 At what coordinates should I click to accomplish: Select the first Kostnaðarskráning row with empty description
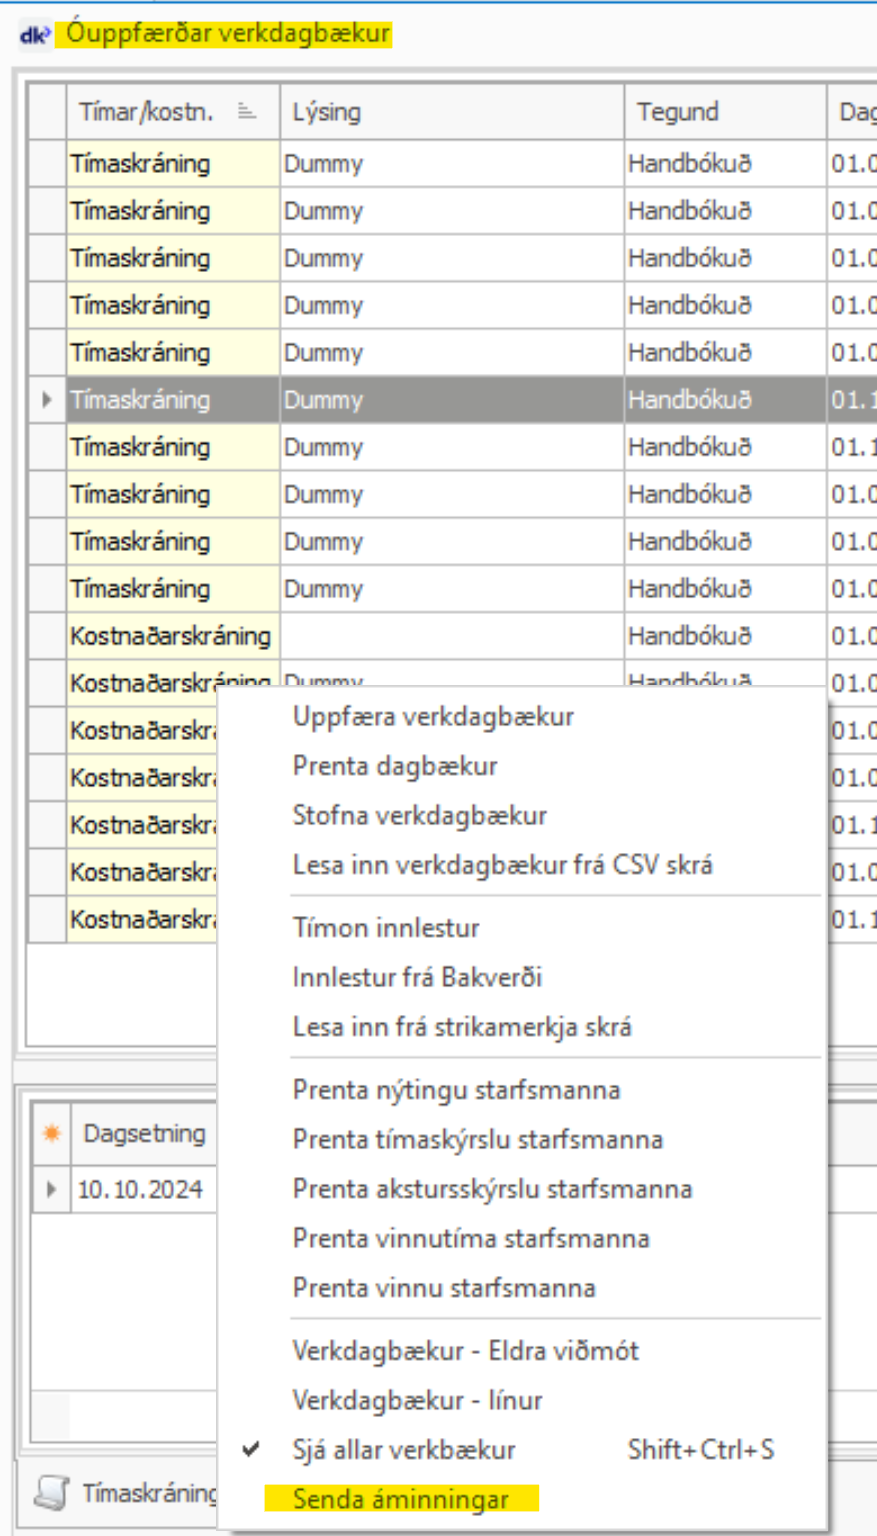[x=170, y=636]
